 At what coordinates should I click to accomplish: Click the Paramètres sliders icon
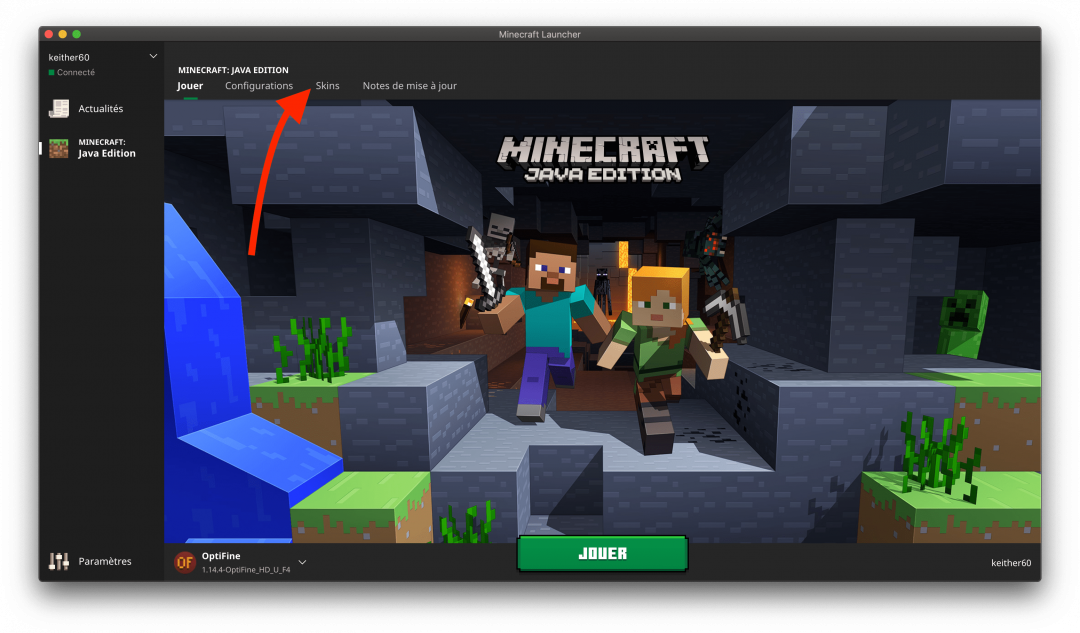[x=59, y=561]
